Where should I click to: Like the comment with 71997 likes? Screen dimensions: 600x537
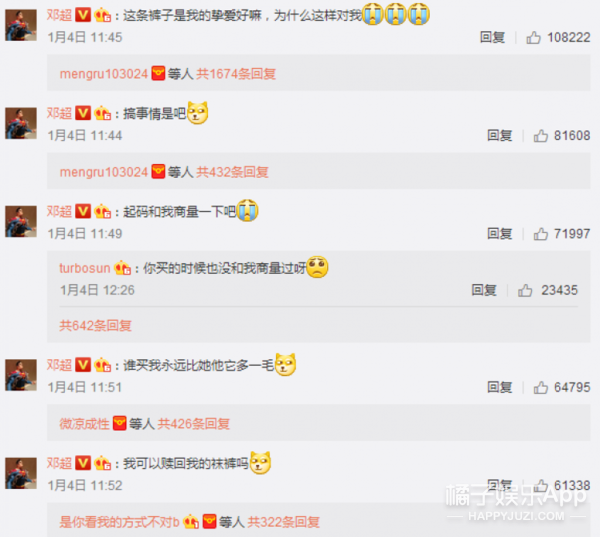click(540, 233)
